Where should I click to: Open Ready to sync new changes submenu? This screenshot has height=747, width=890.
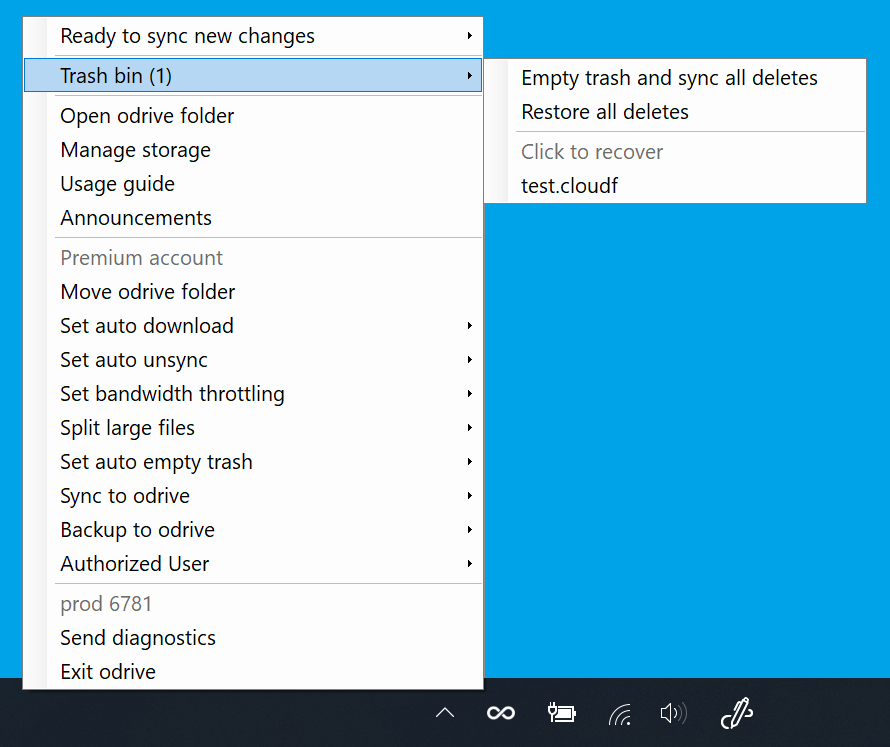click(253, 36)
